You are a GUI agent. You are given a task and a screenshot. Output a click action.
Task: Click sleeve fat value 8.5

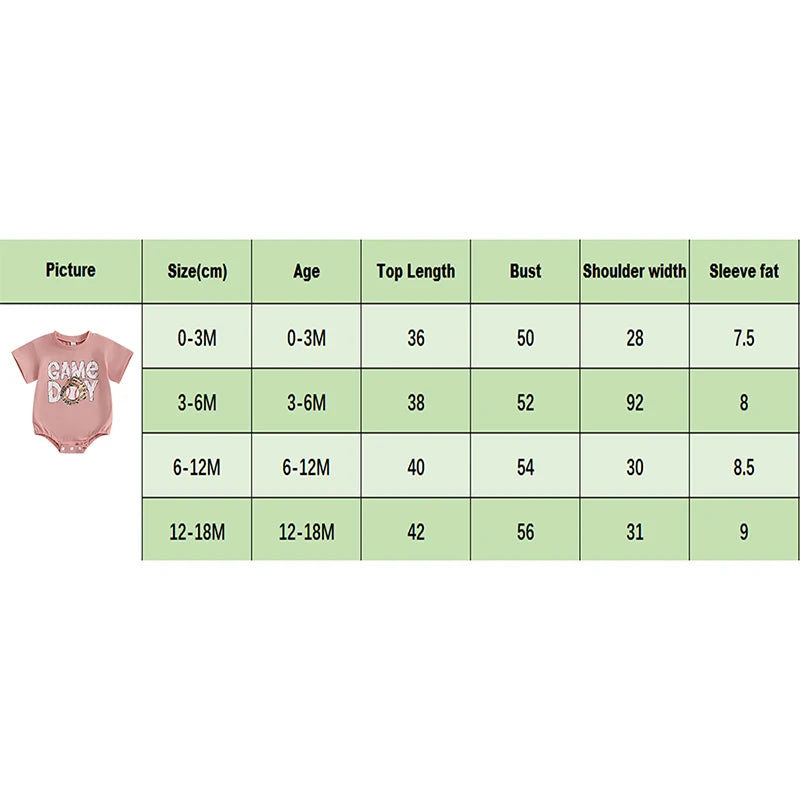pyautogui.click(x=744, y=467)
